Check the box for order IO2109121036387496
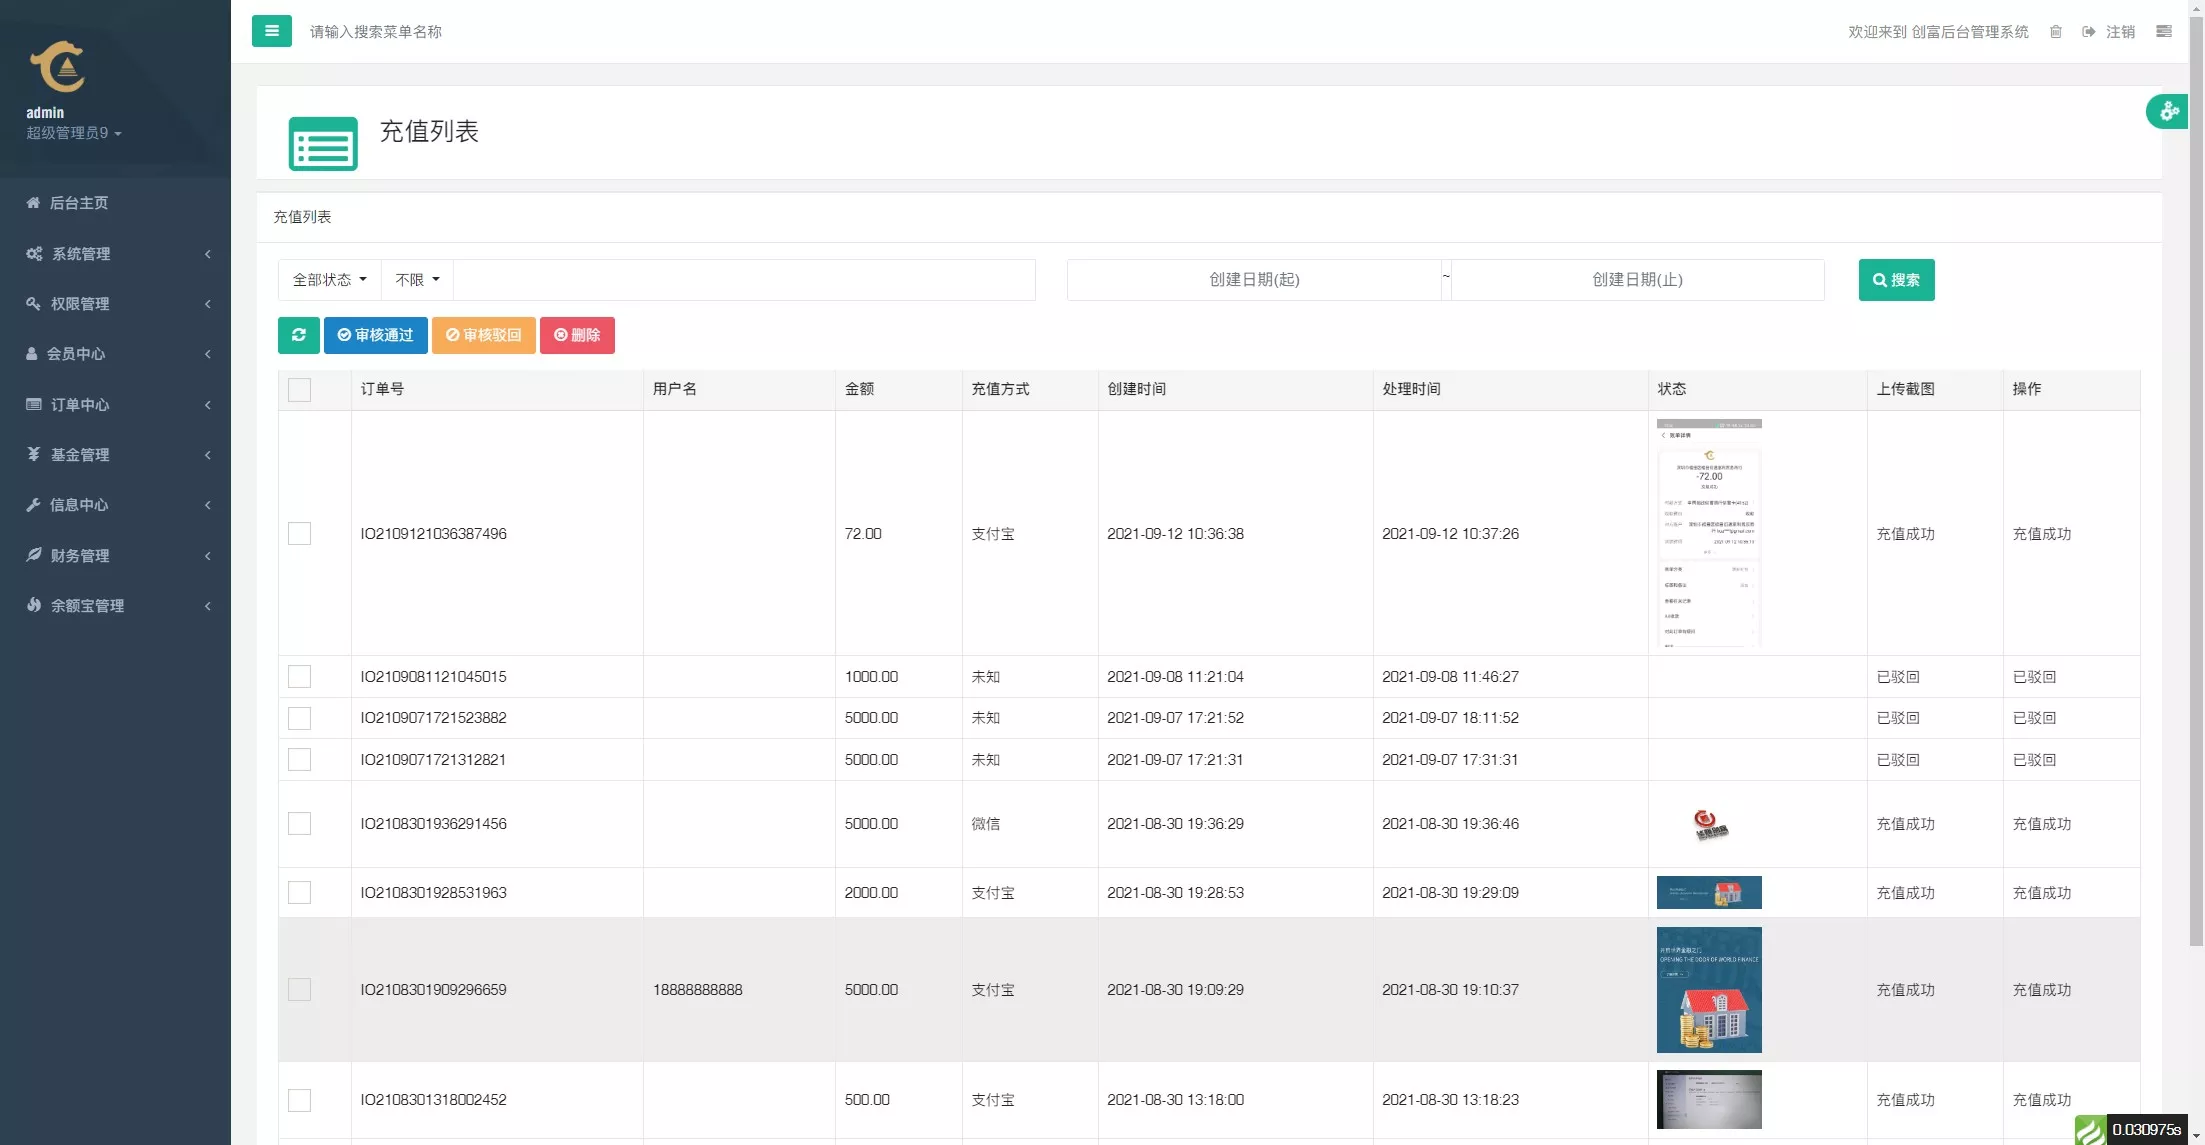This screenshot has width=2205, height=1145. click(x=299, y=534)
